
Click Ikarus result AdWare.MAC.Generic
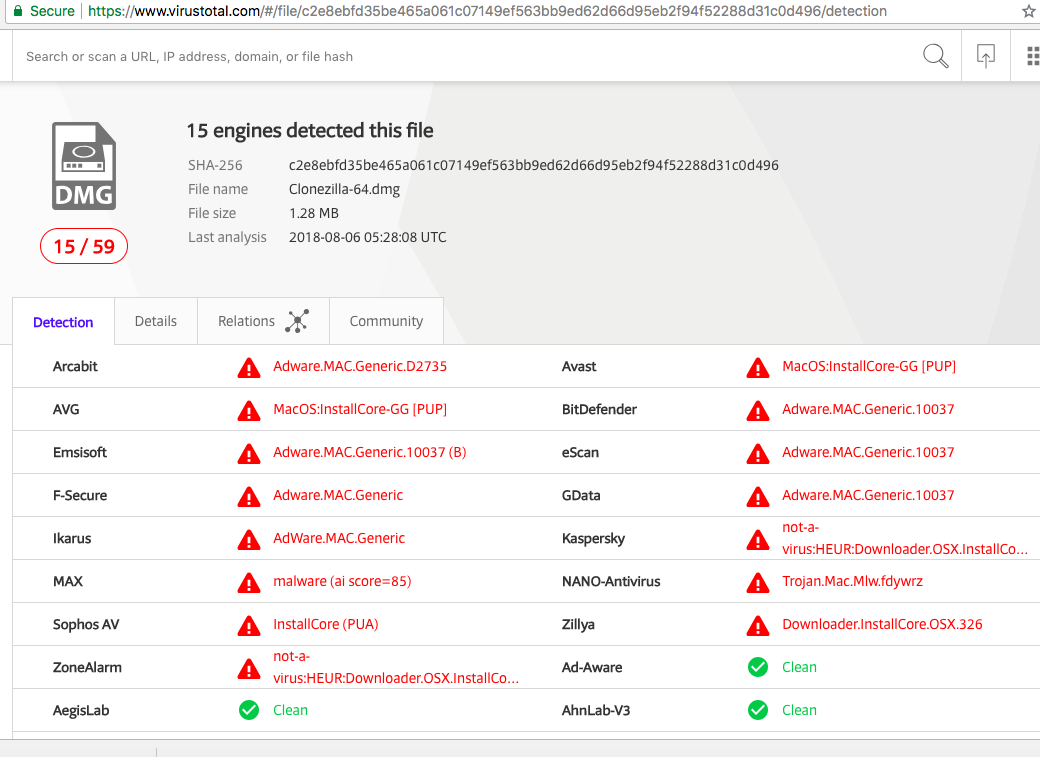[339, 538]
